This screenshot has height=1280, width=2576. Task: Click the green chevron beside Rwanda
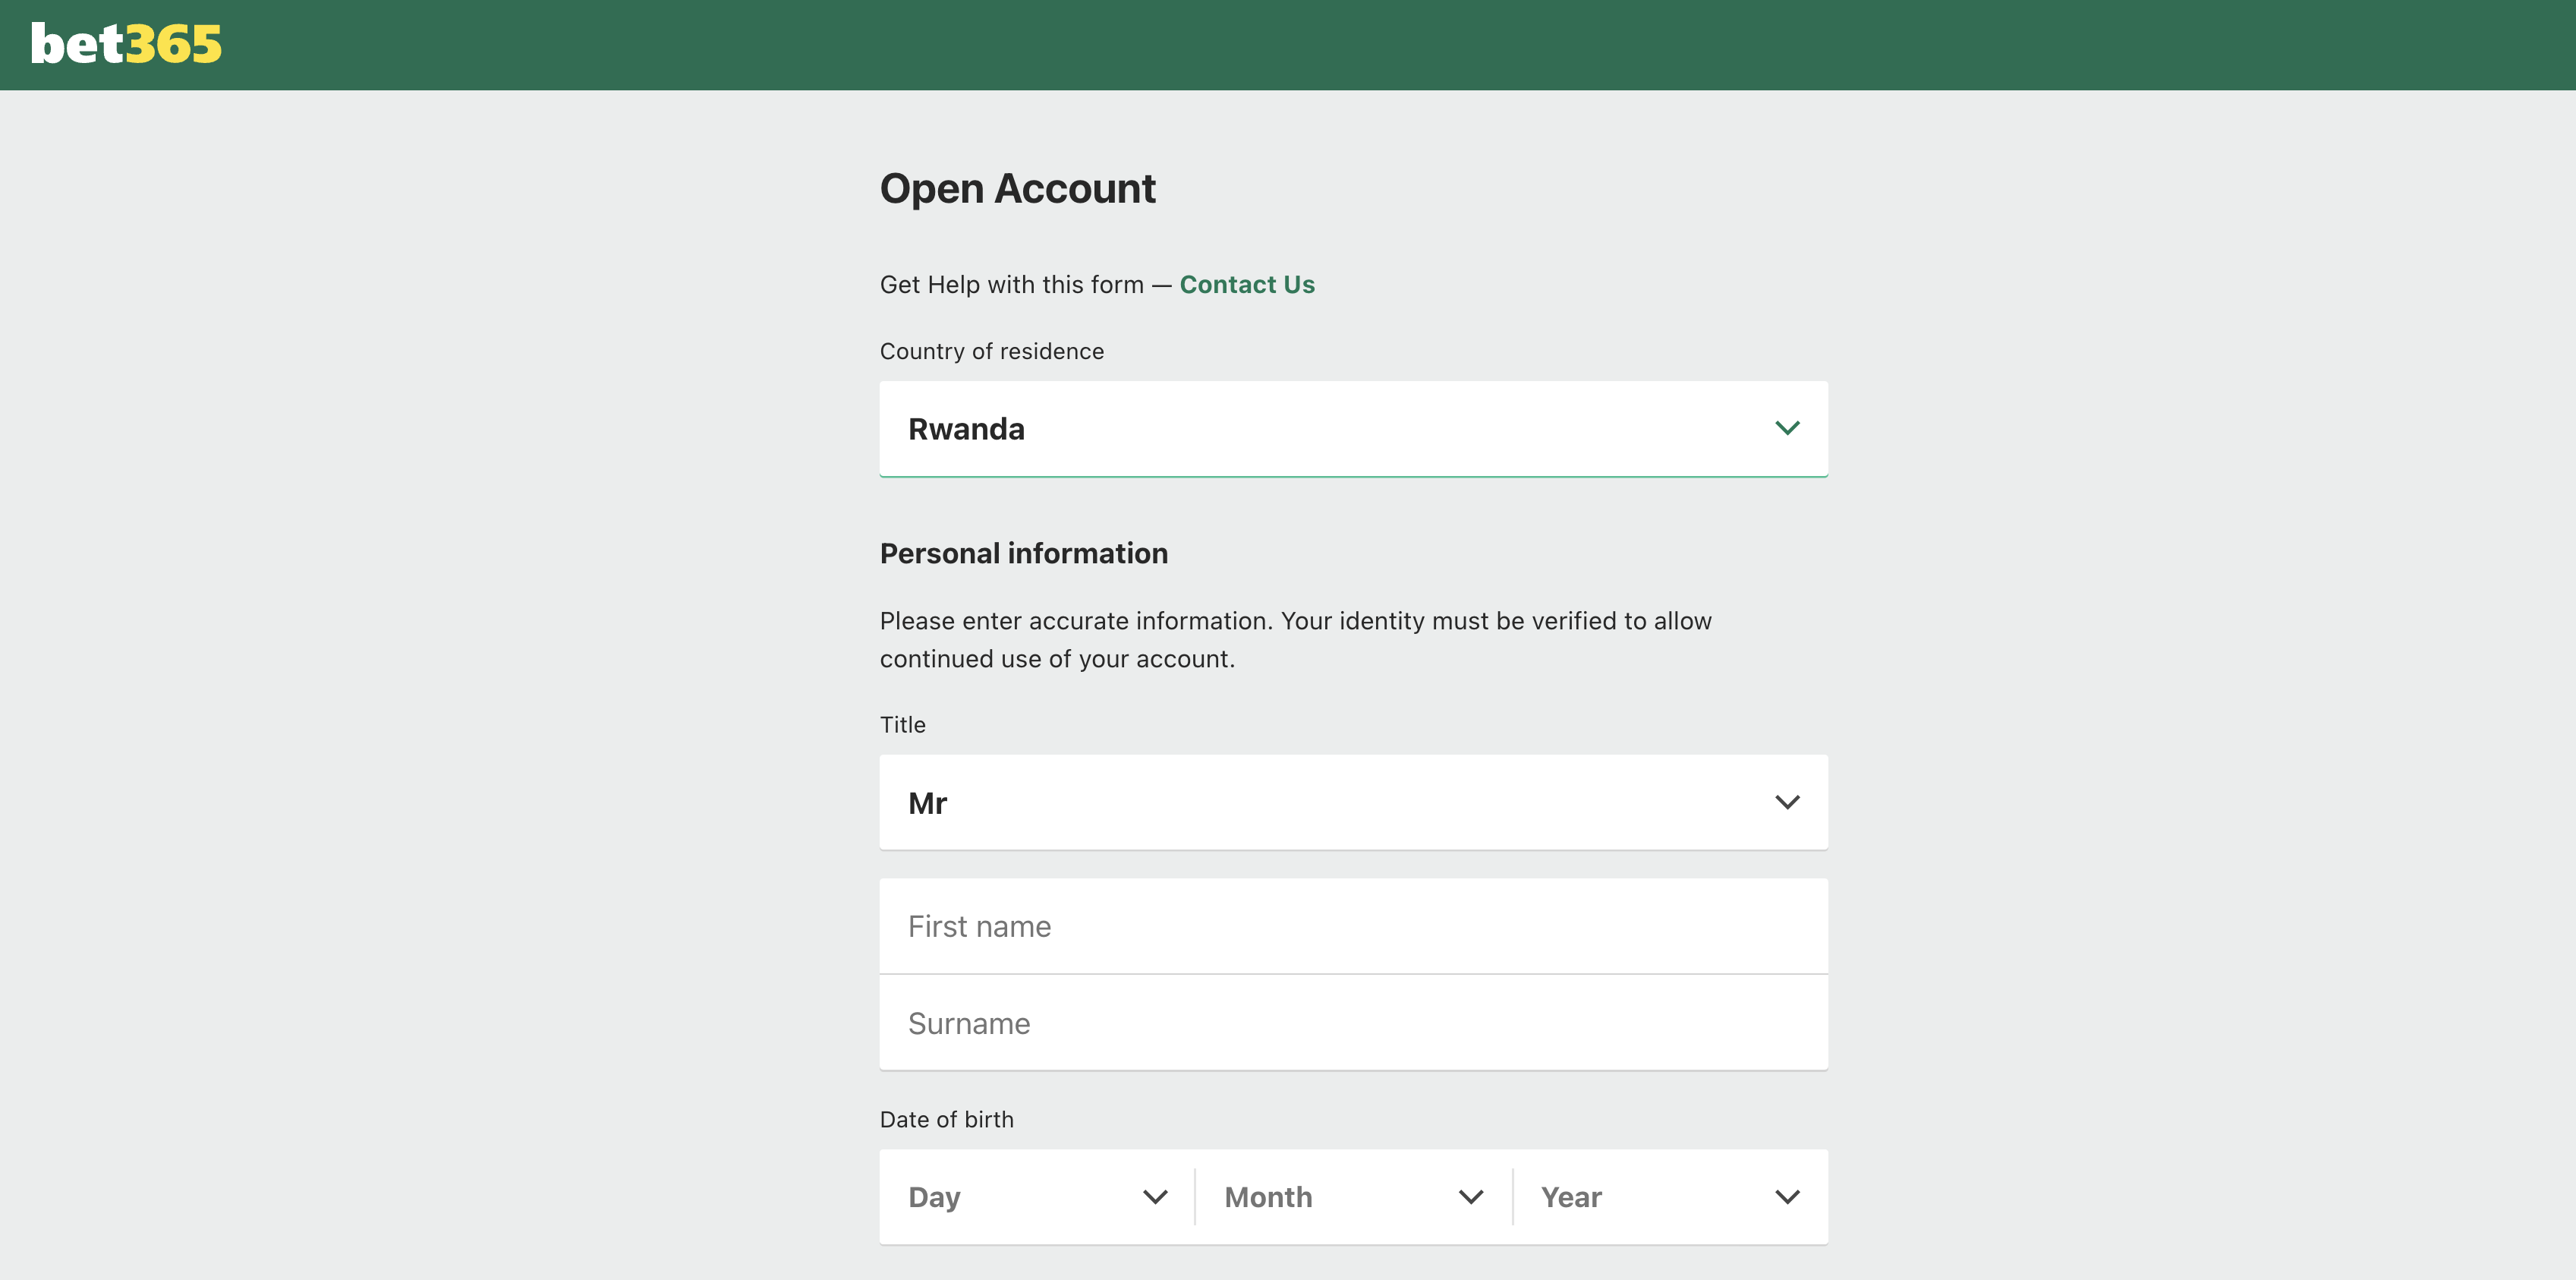1786,428
